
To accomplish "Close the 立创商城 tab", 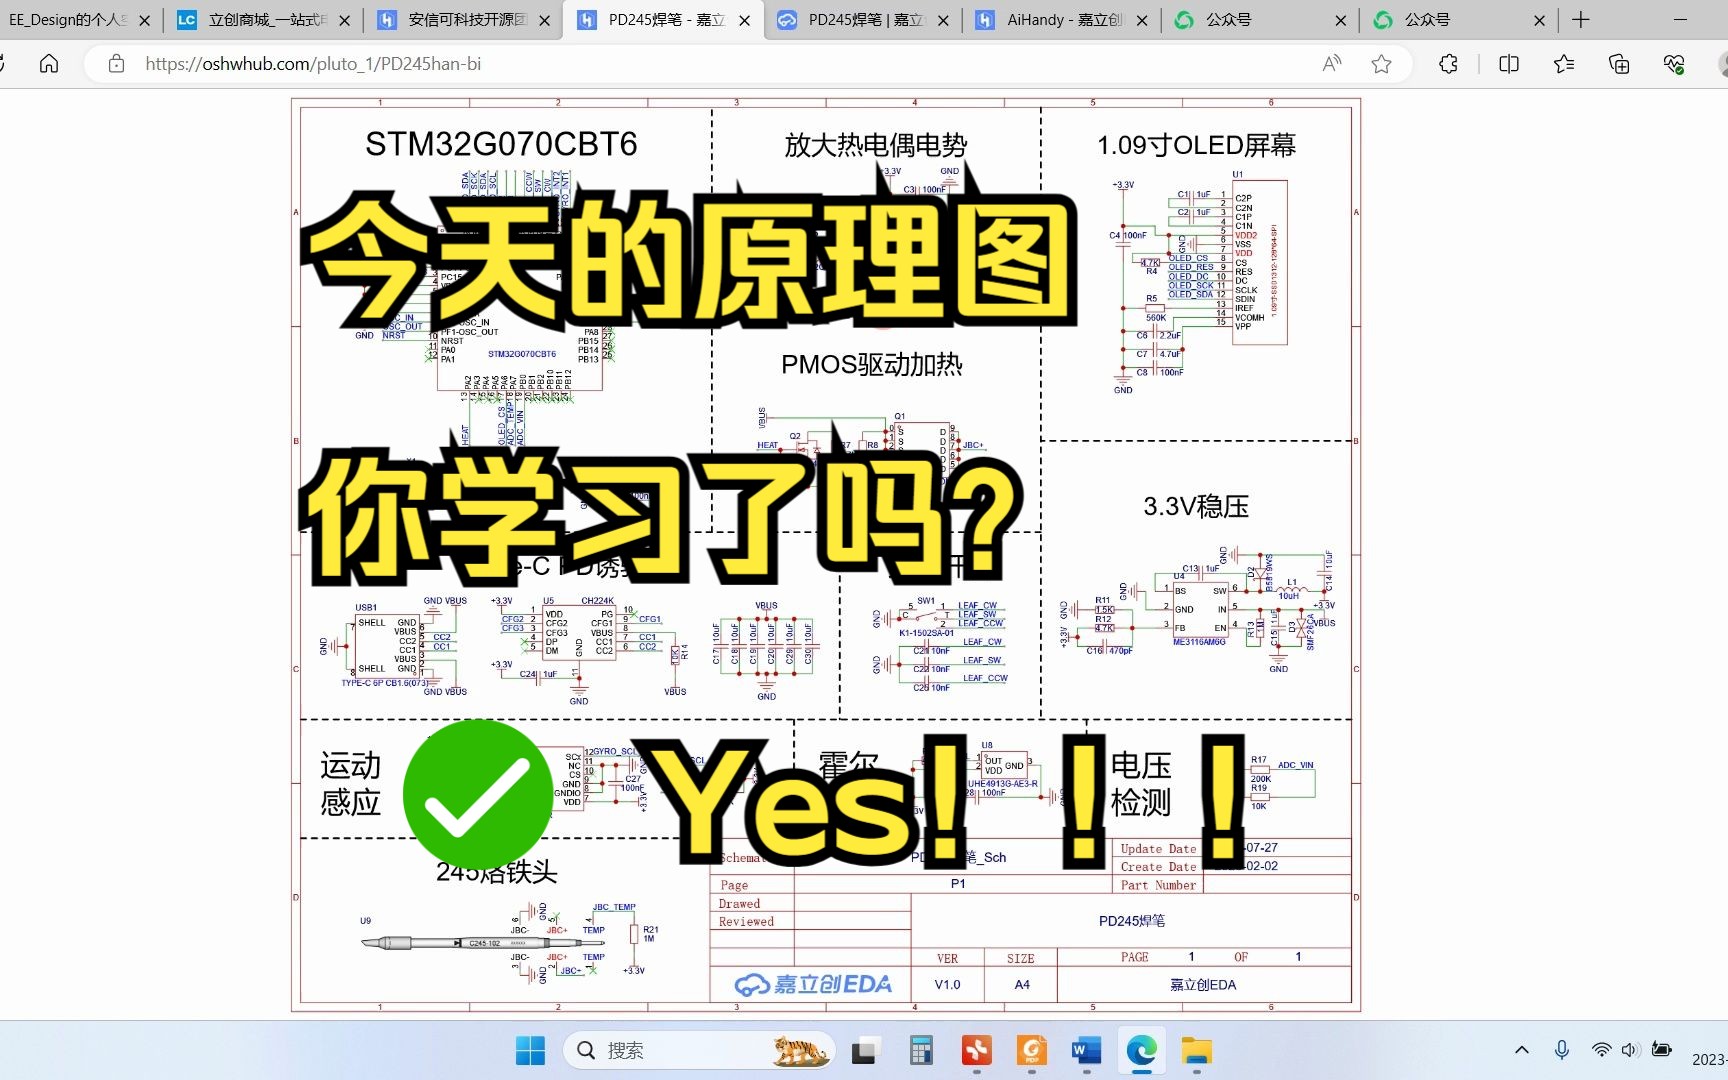I will point(345,20).
